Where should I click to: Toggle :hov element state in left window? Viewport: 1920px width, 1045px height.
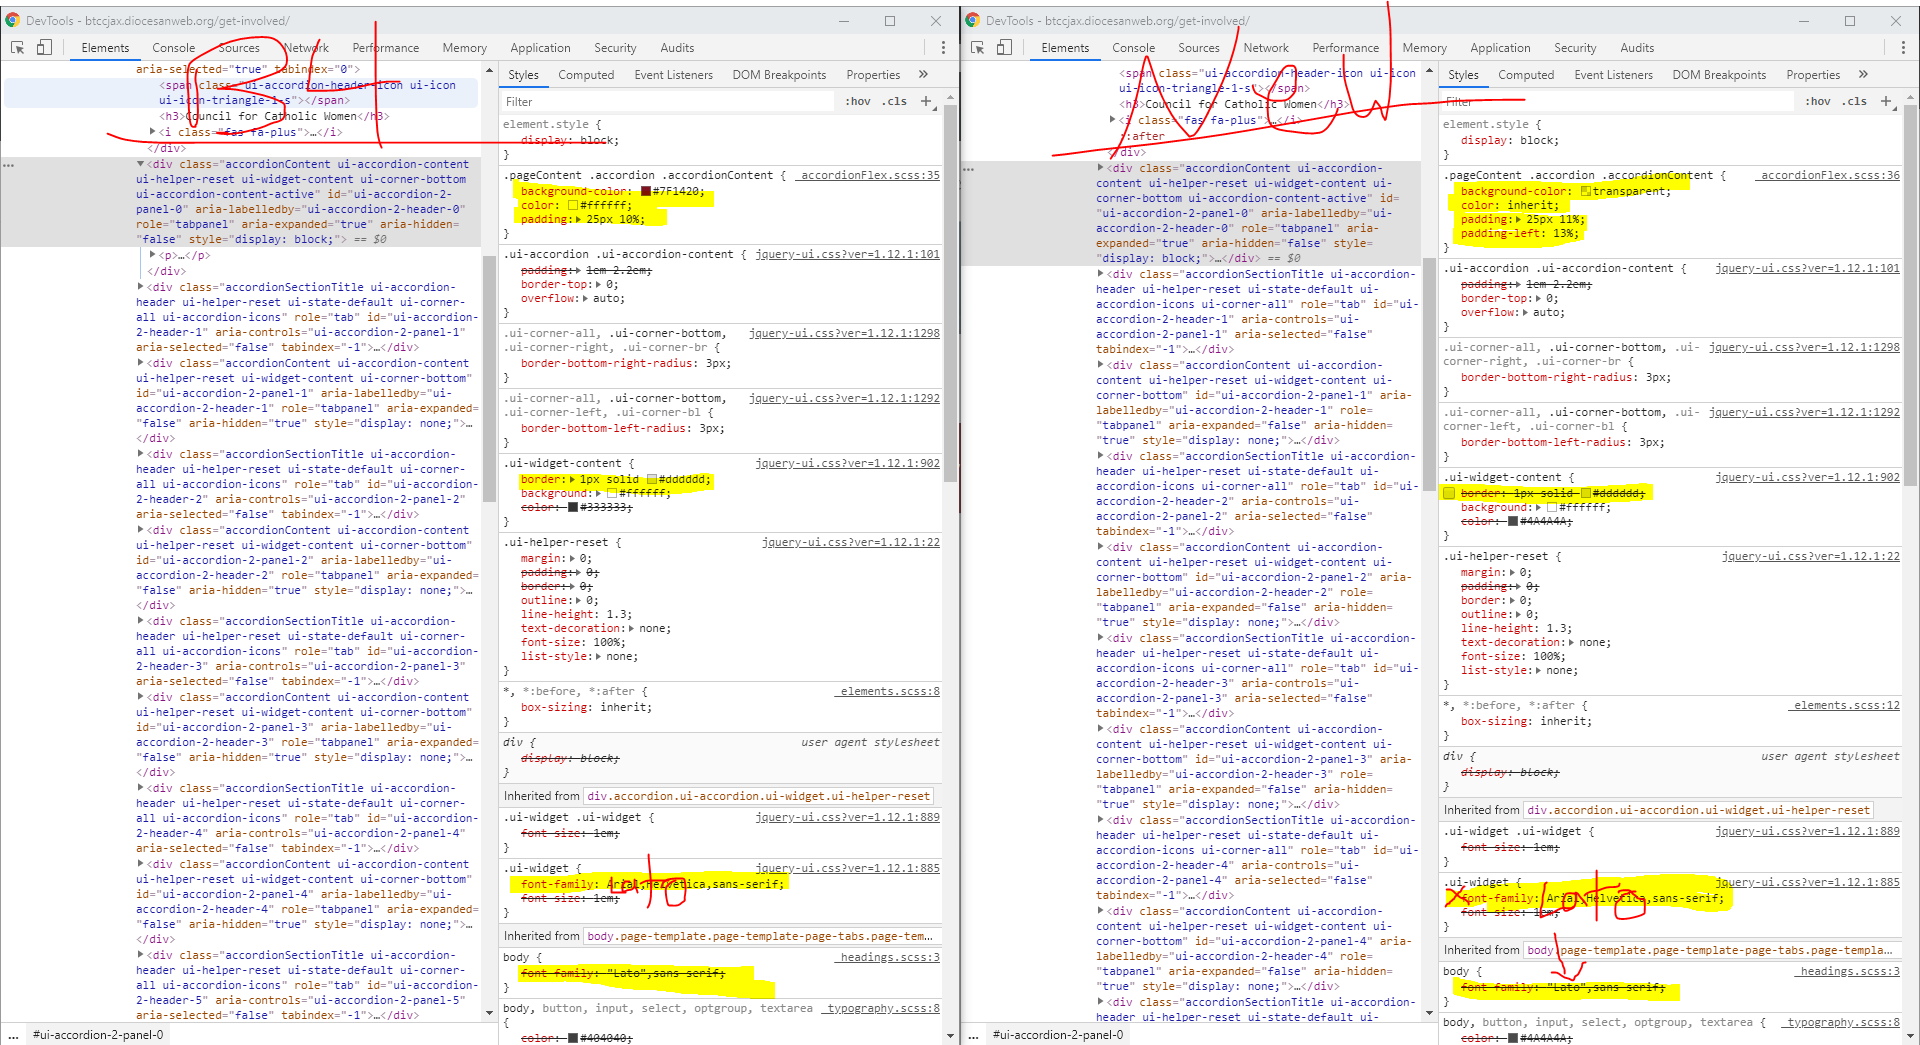857,101
